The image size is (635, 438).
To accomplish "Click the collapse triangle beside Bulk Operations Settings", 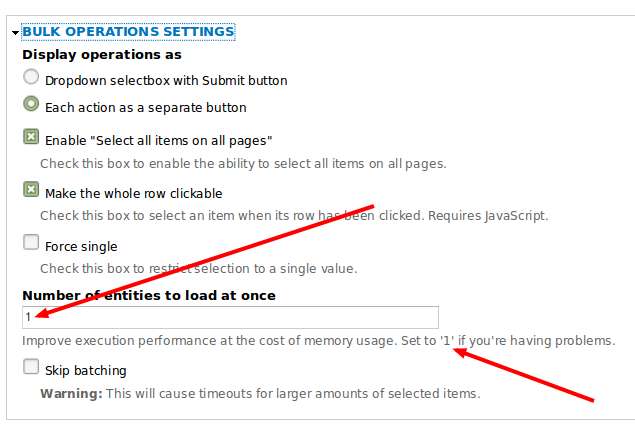I will 15,33.
